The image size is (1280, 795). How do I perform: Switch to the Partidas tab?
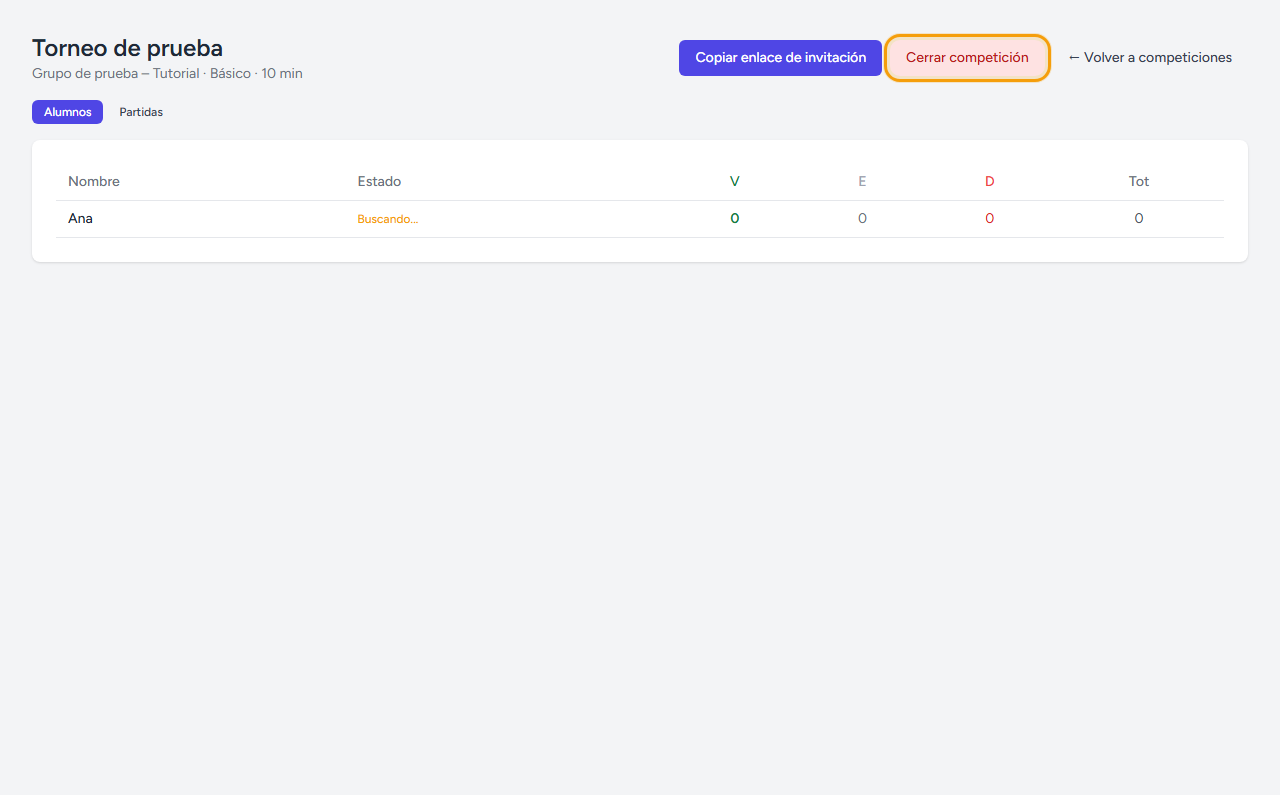(141, 112)
